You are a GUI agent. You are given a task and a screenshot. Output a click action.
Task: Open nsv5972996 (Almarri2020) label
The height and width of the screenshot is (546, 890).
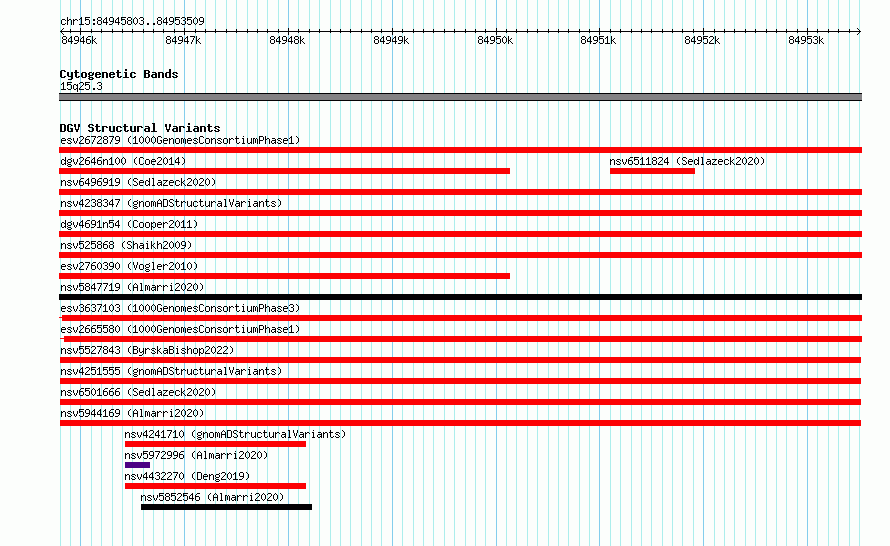coord(196,455)
